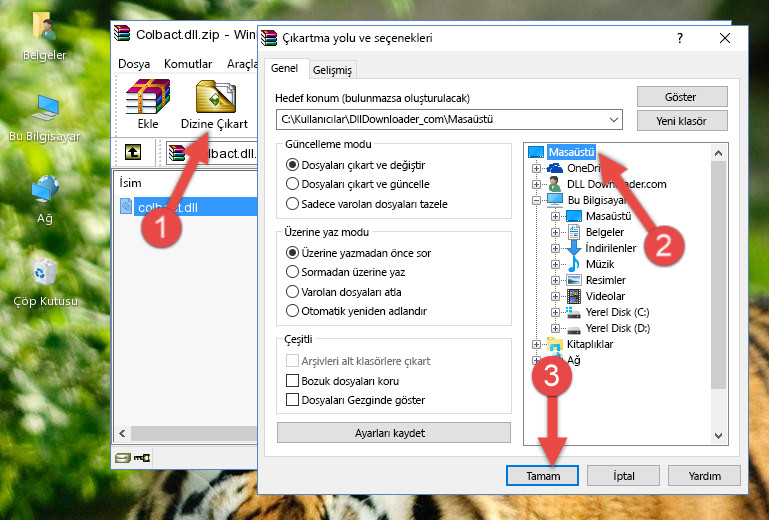Choose Videolar folder in tree

click(605, 296)
